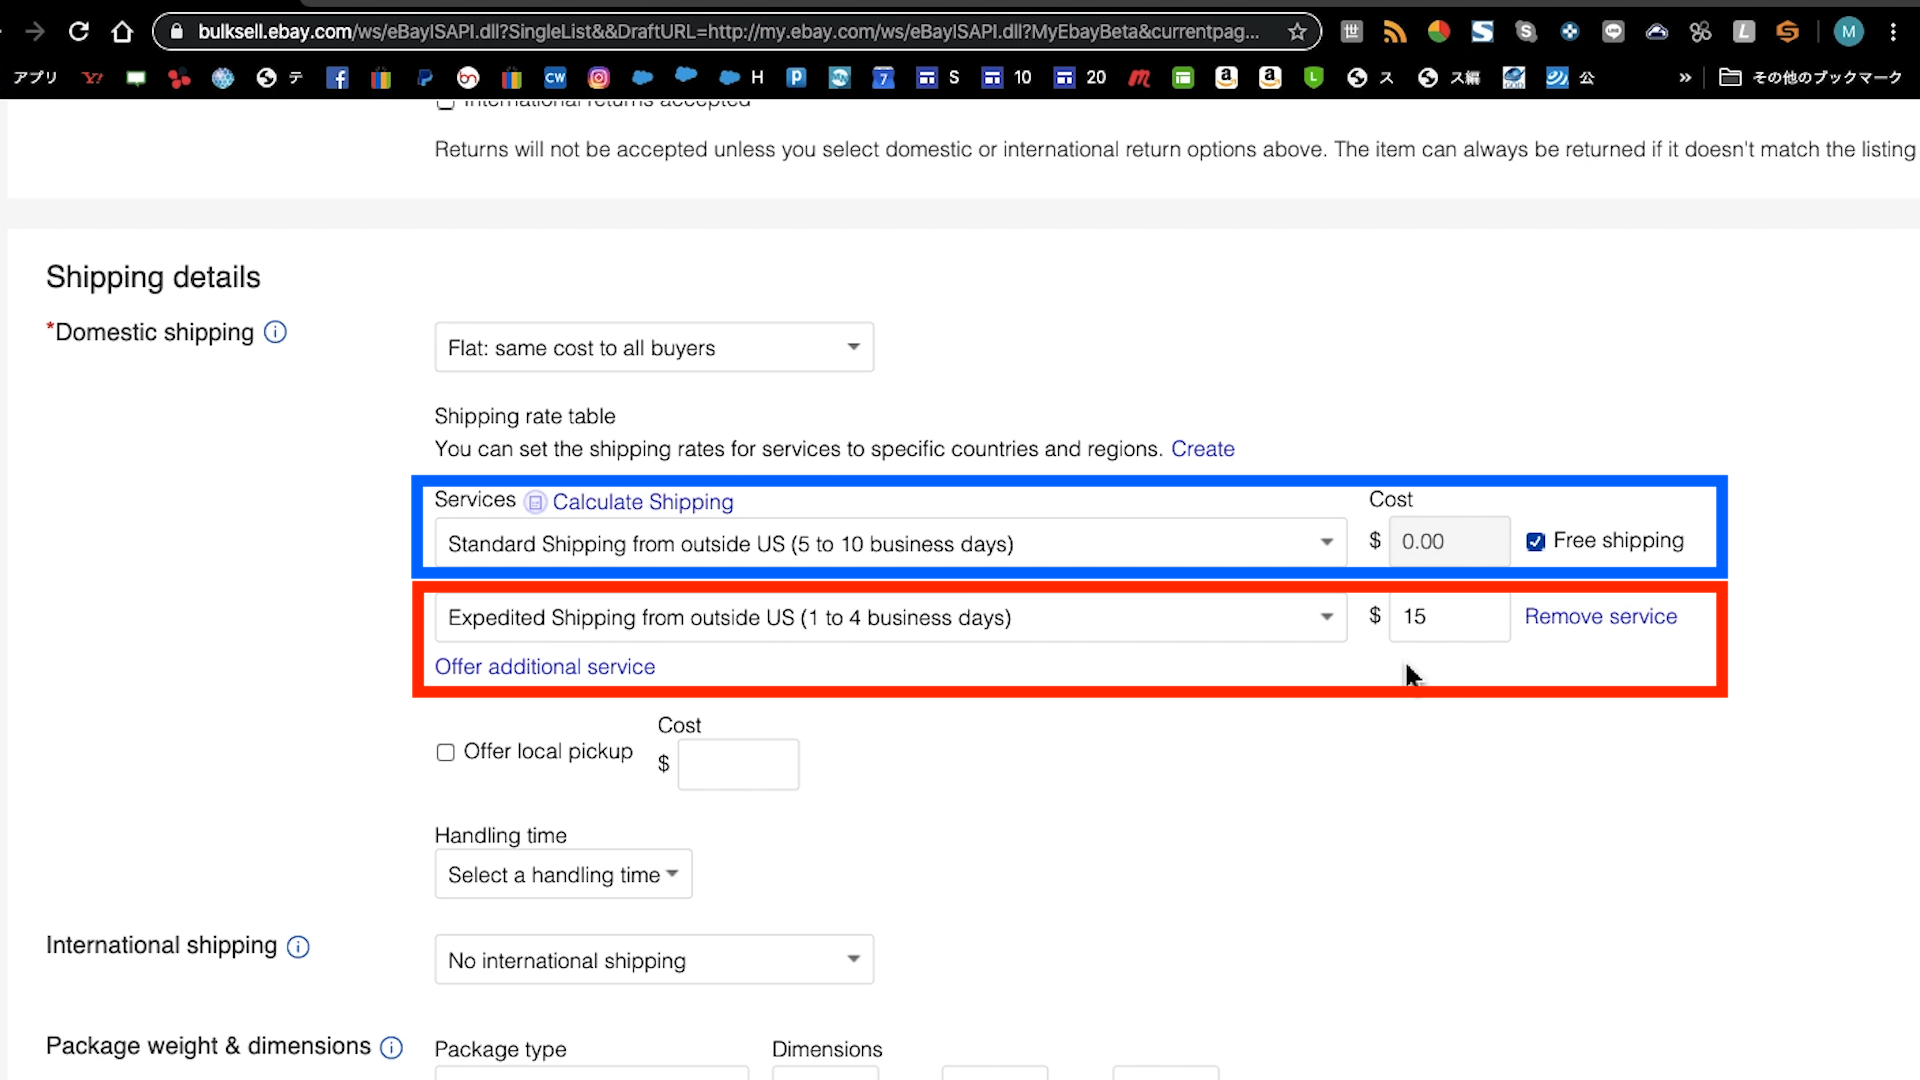1920x1080 pixels.
Task: Open the Chrome three-dot menu
Action: pos(1893,32)
